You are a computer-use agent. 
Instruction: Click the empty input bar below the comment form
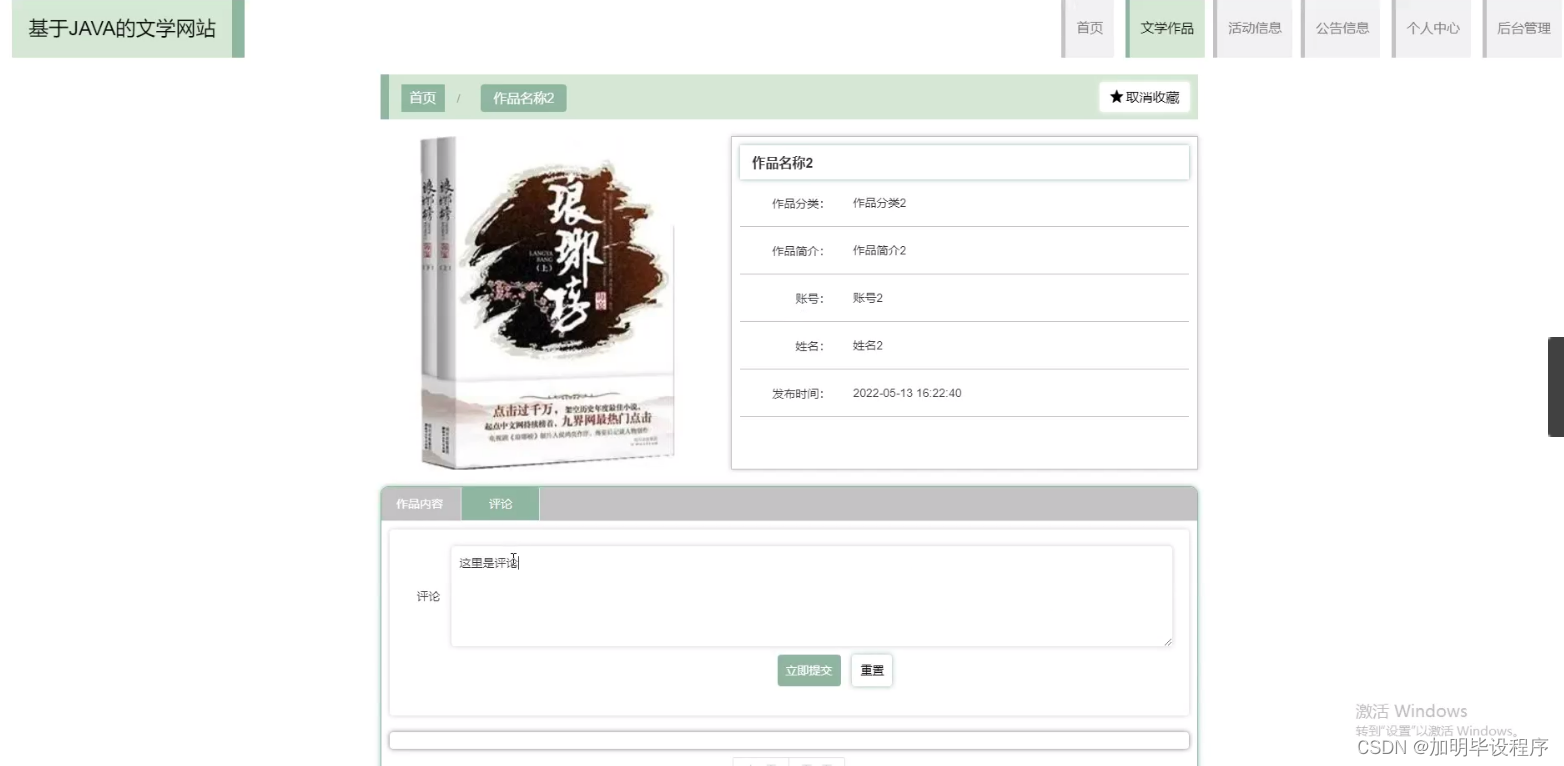click(789, 739)
